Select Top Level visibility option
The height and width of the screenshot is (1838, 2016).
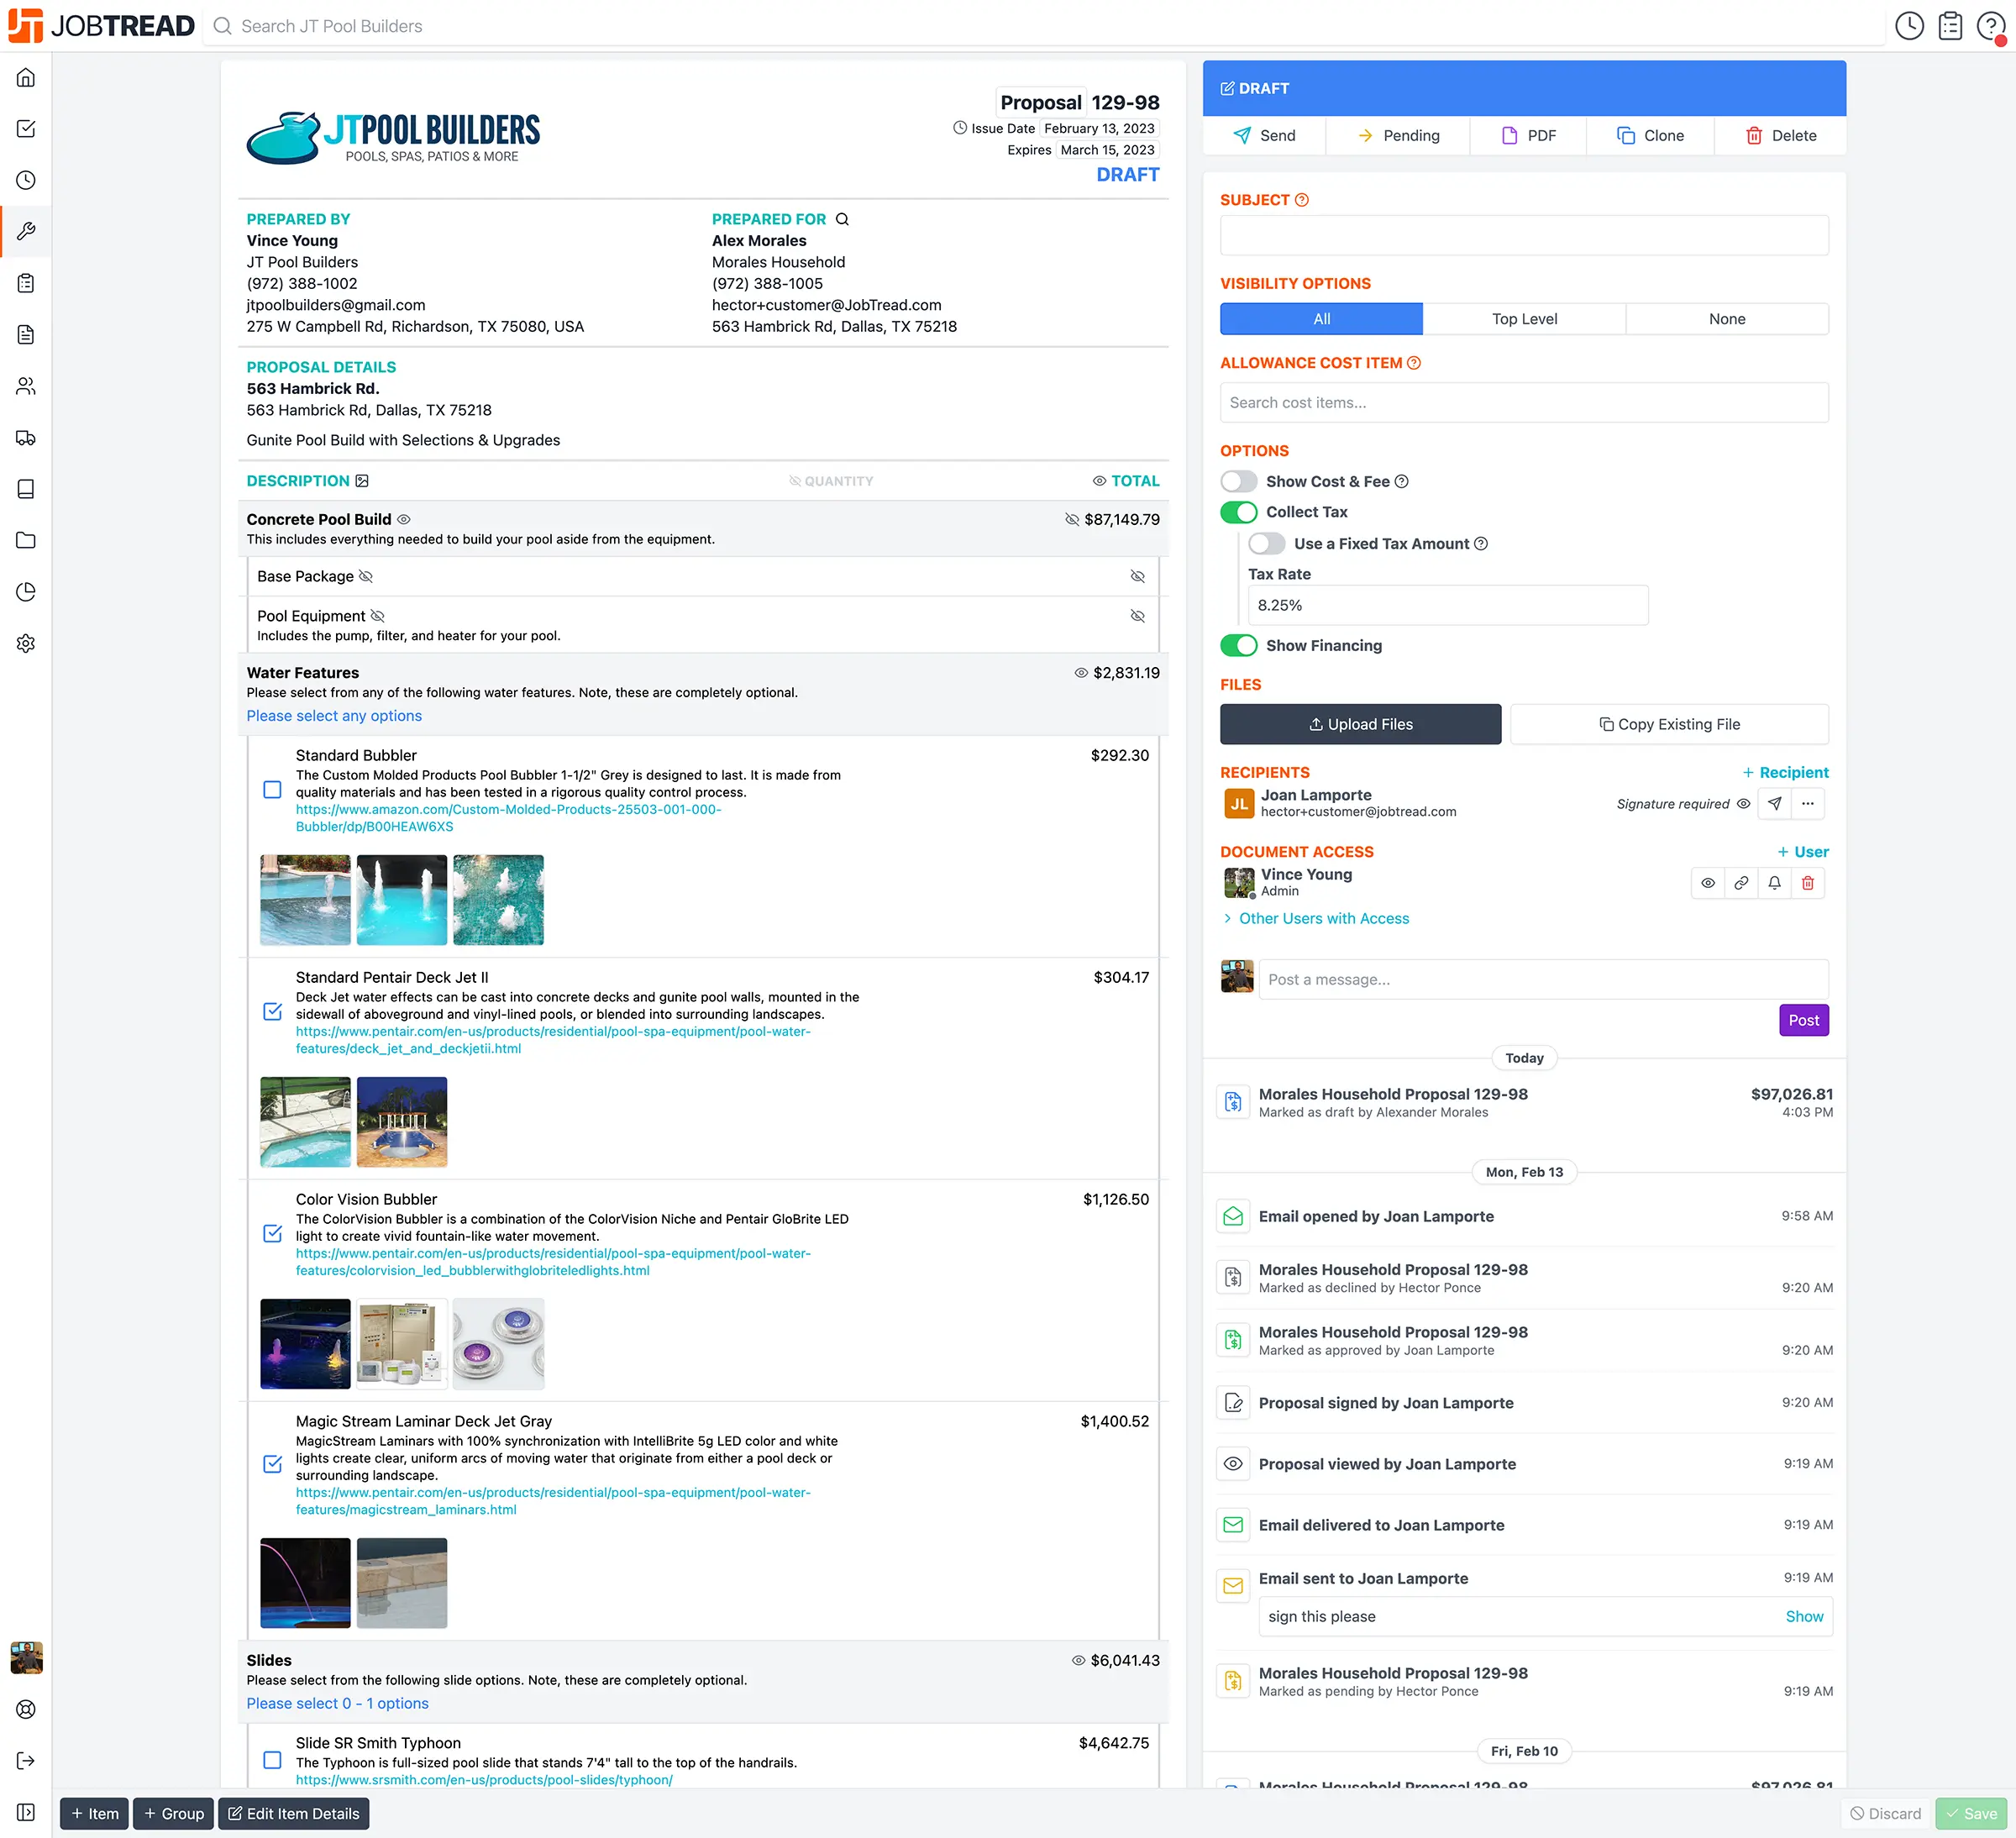(1523, 319)
